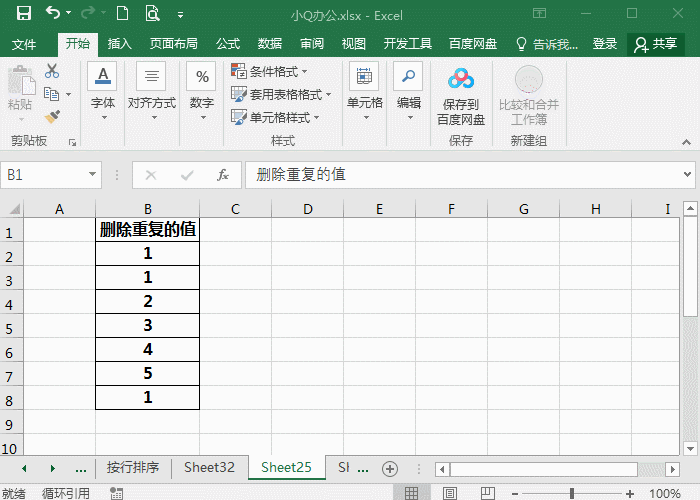Click the Save icon in quick access toolbar
Viewport: 700px width, 500px height.
point(23,14)
